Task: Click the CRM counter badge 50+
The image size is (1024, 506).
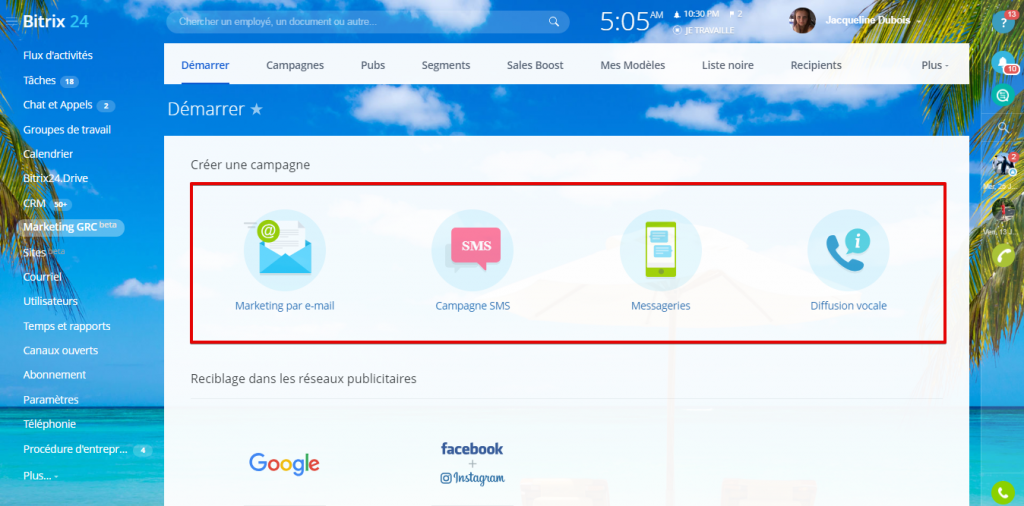Action: 61,204
